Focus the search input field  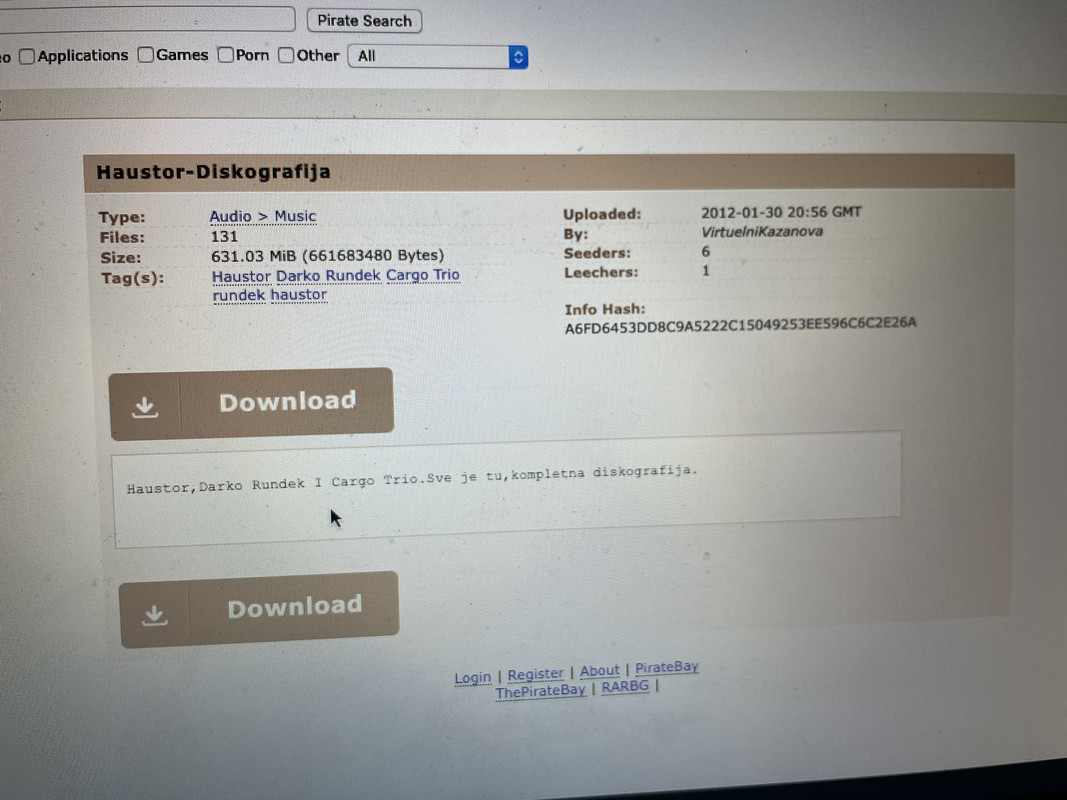147,18
